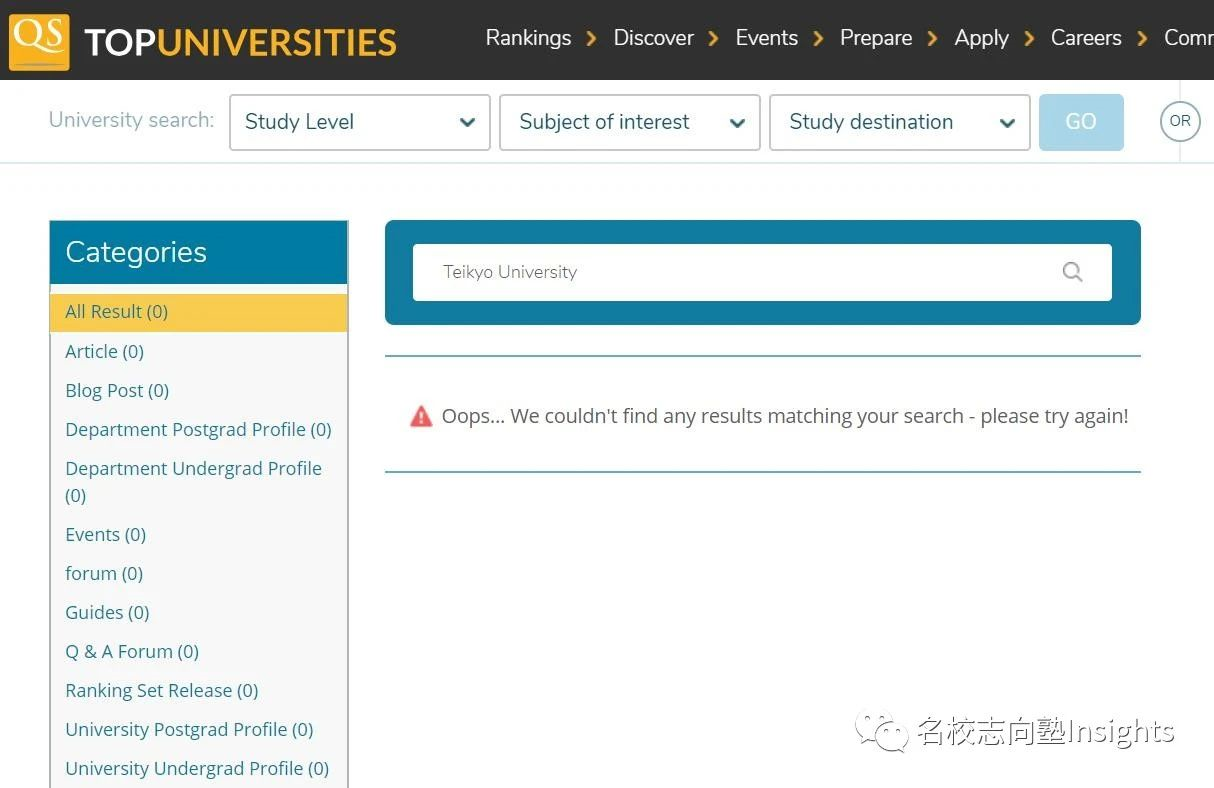Click the Categories panel header
The height and width of the screenshot is (788, 1214).
(x=199, y=252)
